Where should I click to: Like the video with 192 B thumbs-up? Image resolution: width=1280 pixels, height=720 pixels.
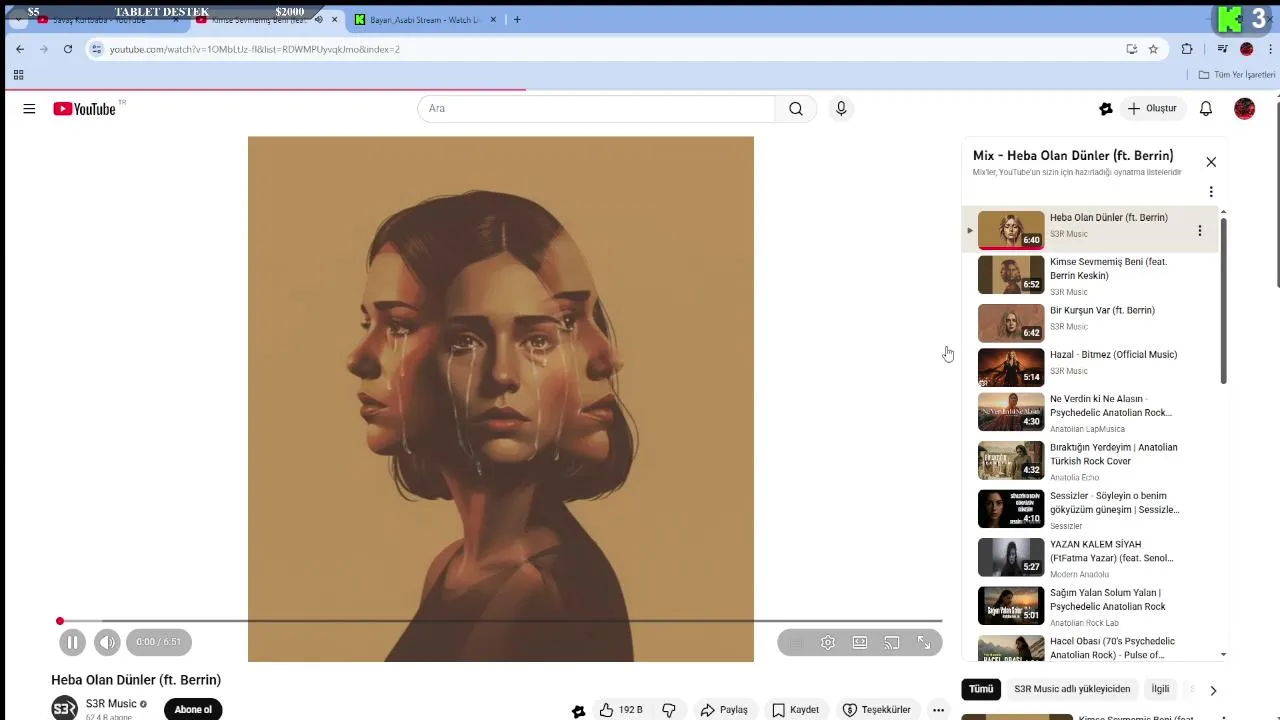[621, 710]
